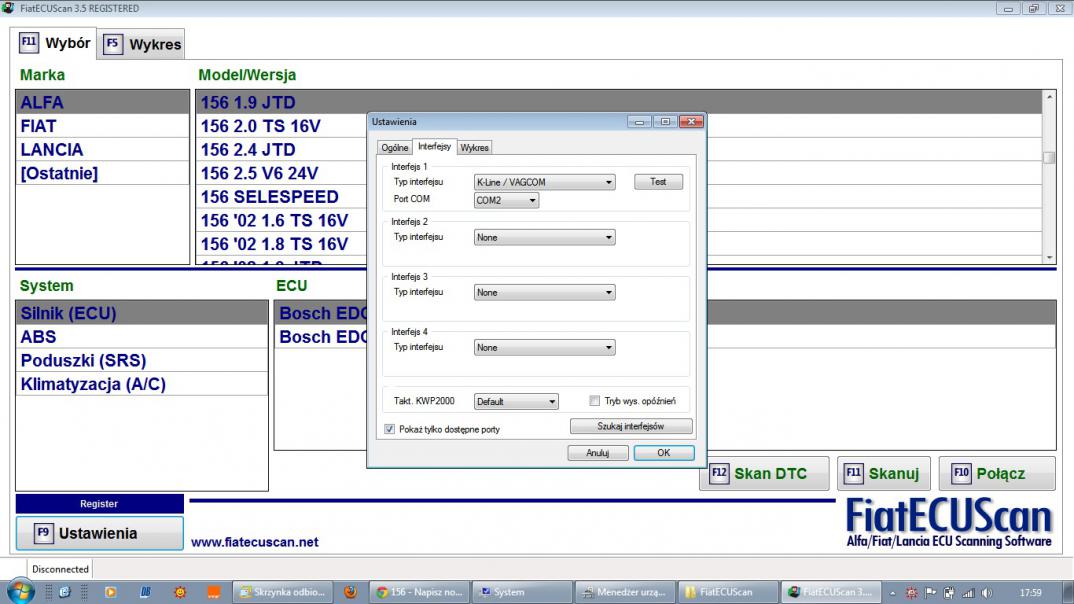Viewport: 1074px width, 604px height.
Task: Click Szukaj interfejsów button
Action: pyautogui.click(x=631, y=426)
